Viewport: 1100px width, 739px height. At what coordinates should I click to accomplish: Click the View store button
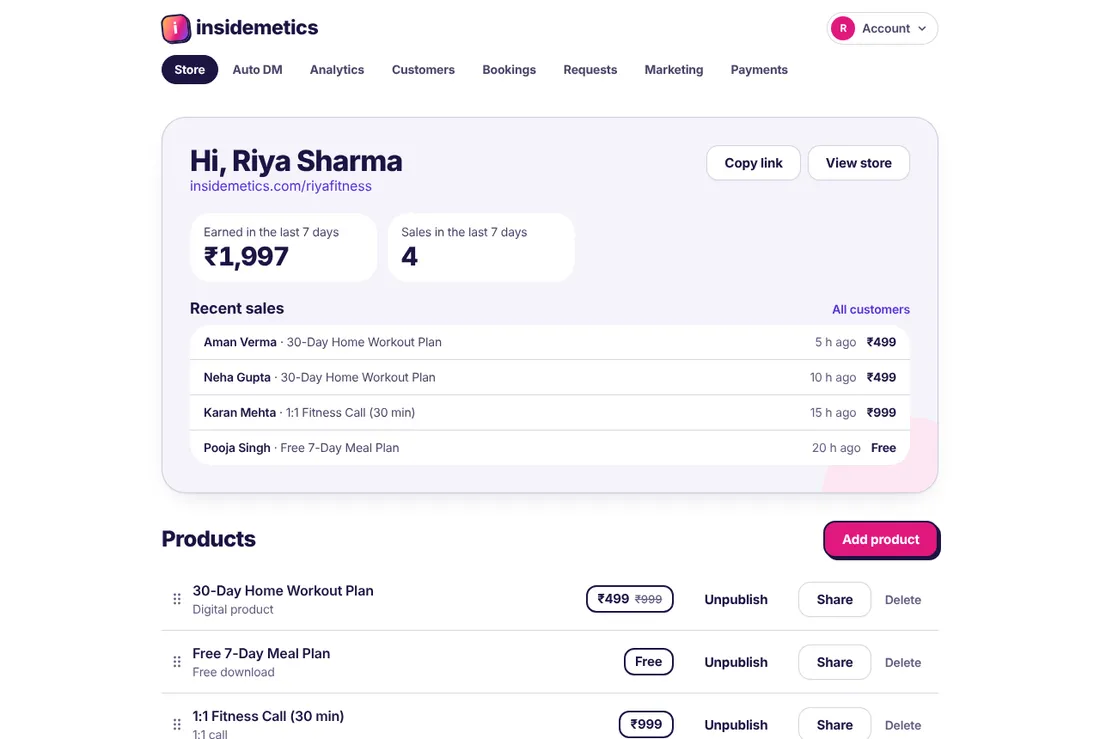[858, 163]
